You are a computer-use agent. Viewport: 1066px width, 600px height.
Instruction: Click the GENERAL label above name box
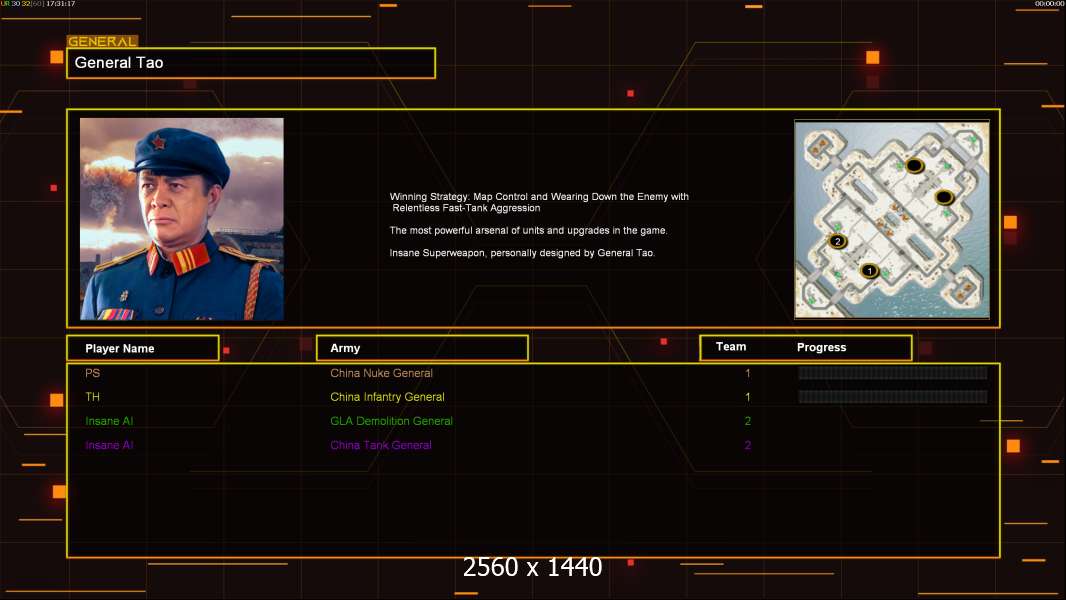click(102, 41)
